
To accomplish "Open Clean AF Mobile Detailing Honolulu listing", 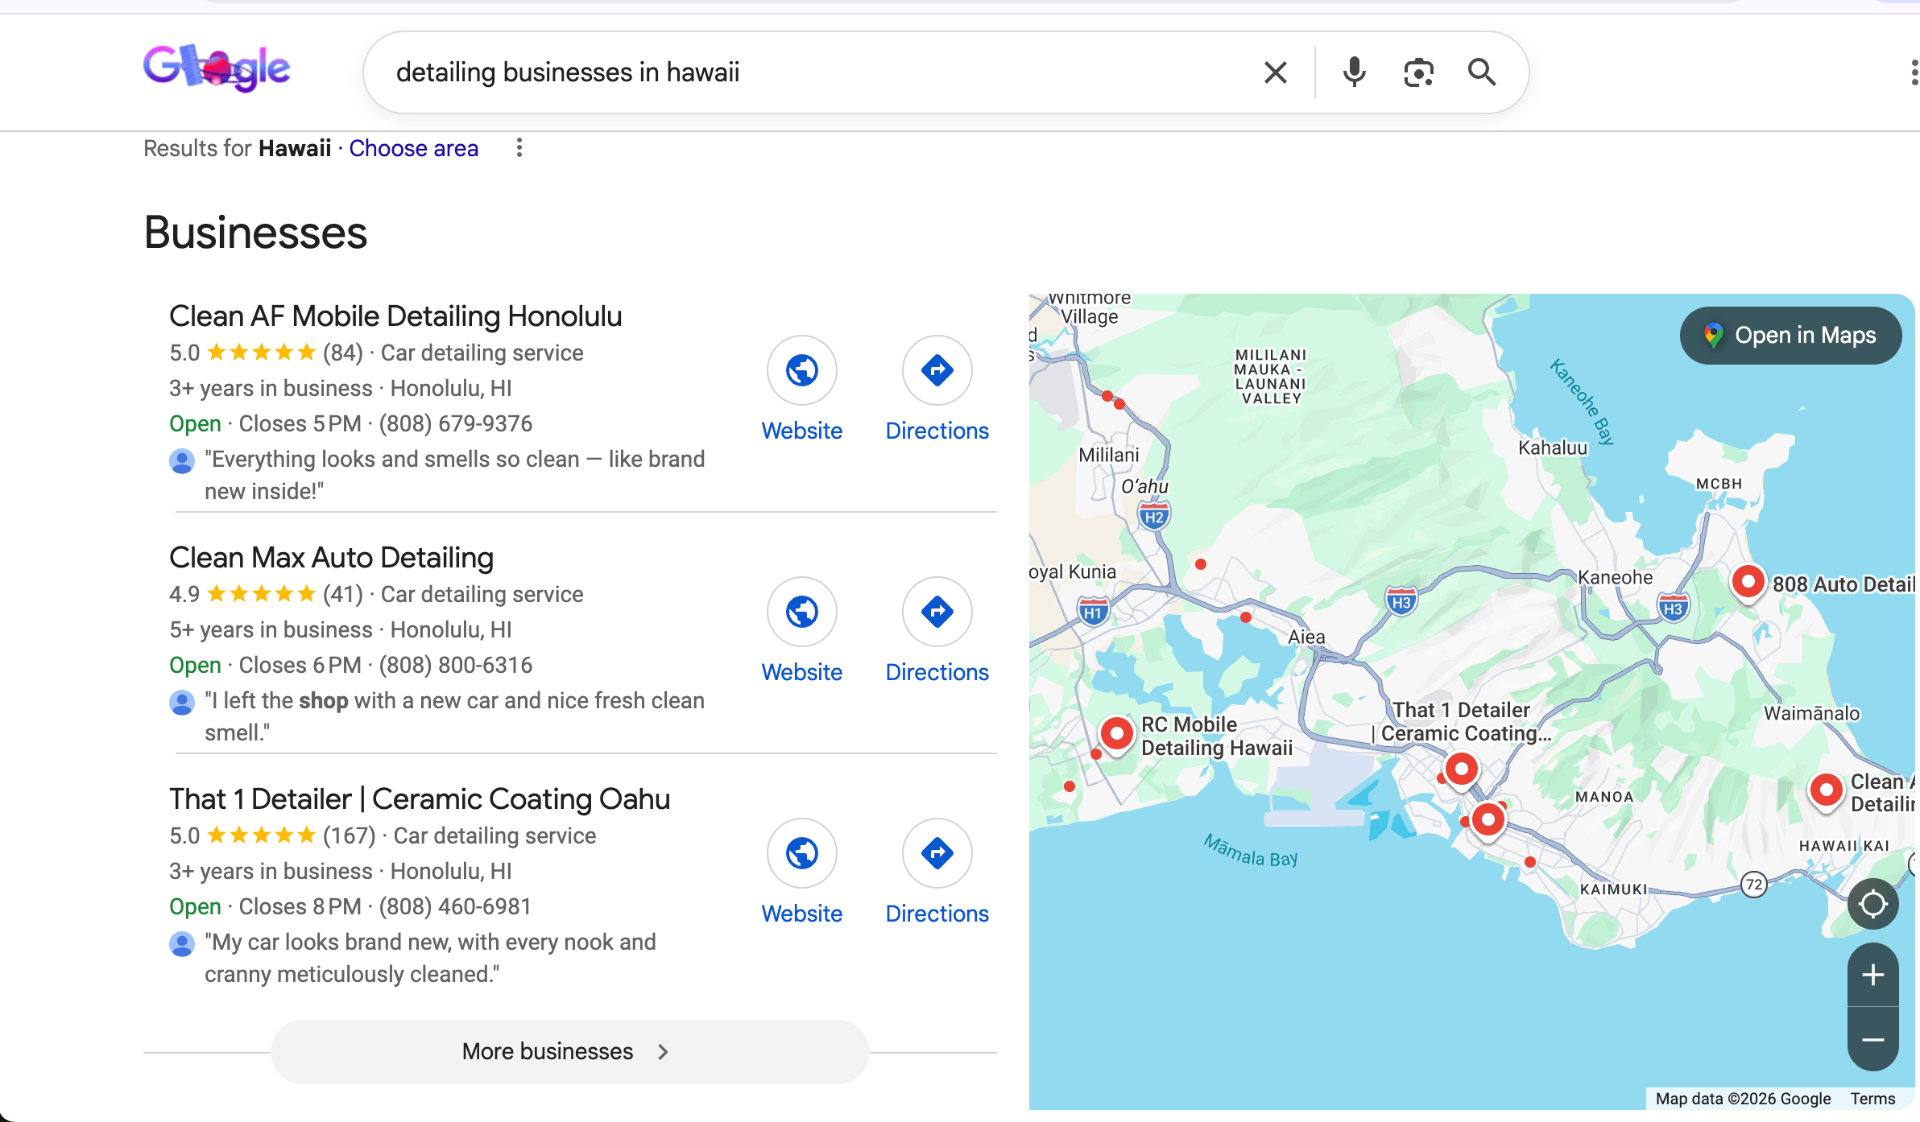I will coord(395,316).
